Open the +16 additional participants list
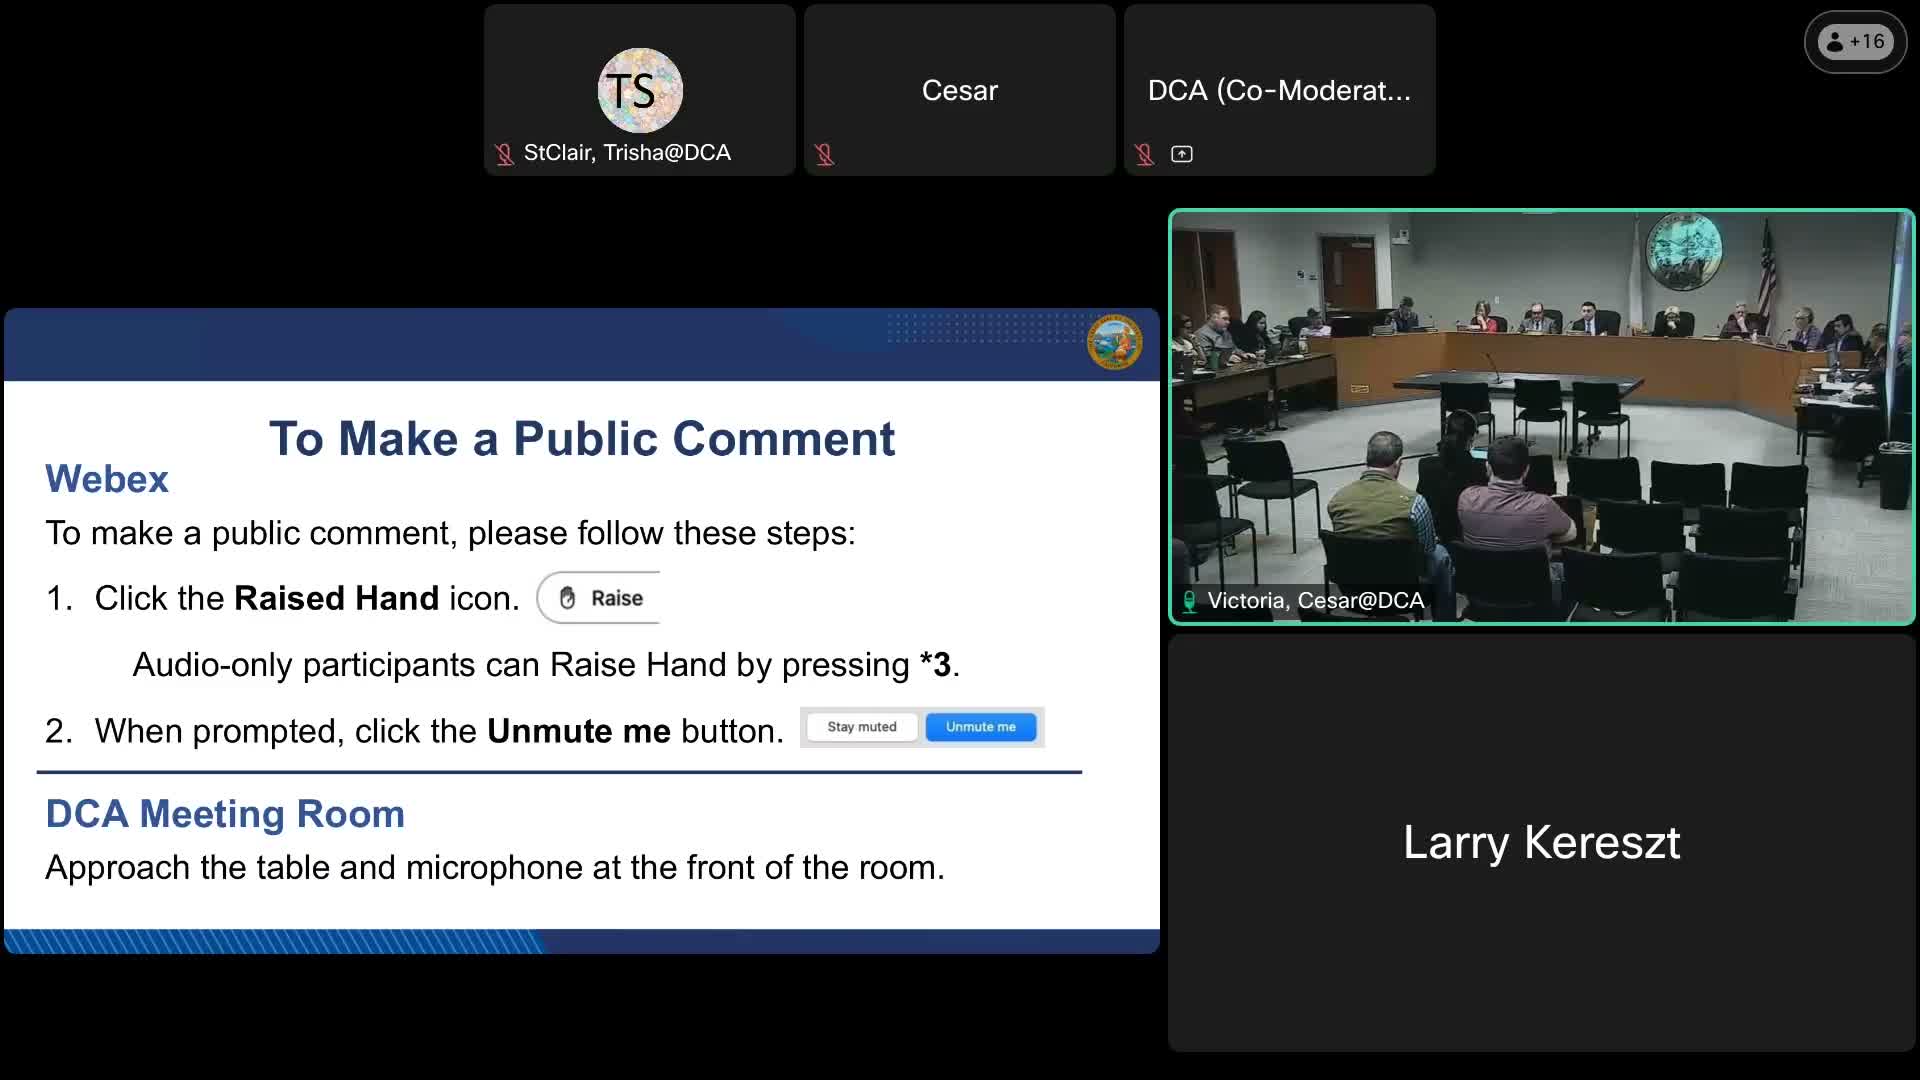The height and width of the screenshot is (1080, 1920). (1856, 42)
